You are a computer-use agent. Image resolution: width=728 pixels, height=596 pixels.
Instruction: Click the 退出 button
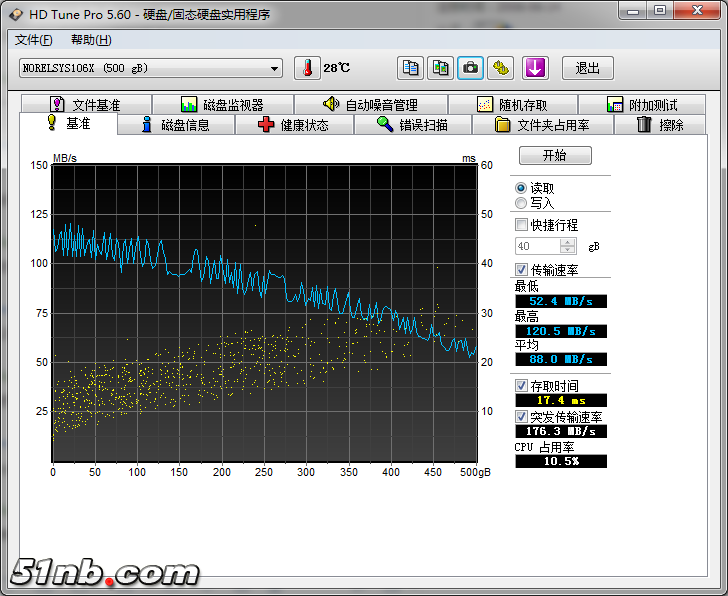click(588, 68)
